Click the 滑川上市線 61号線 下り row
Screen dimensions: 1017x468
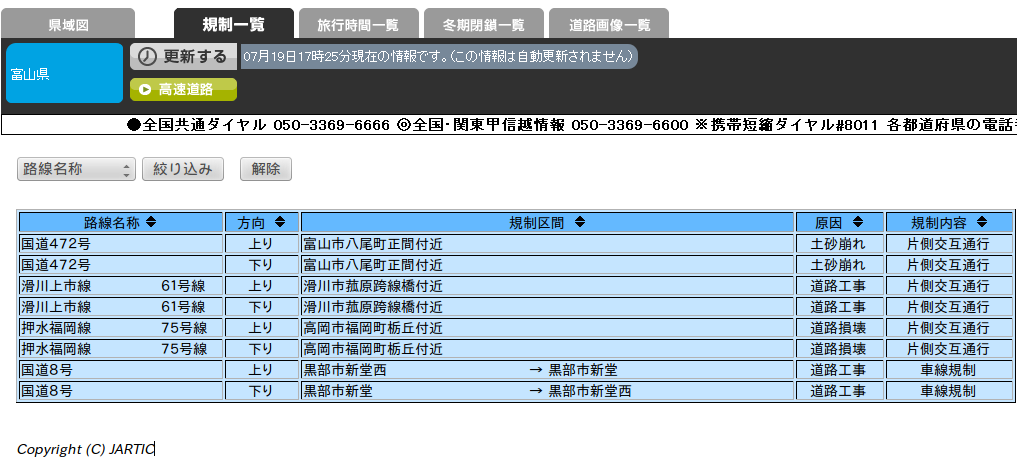point(120,307)
